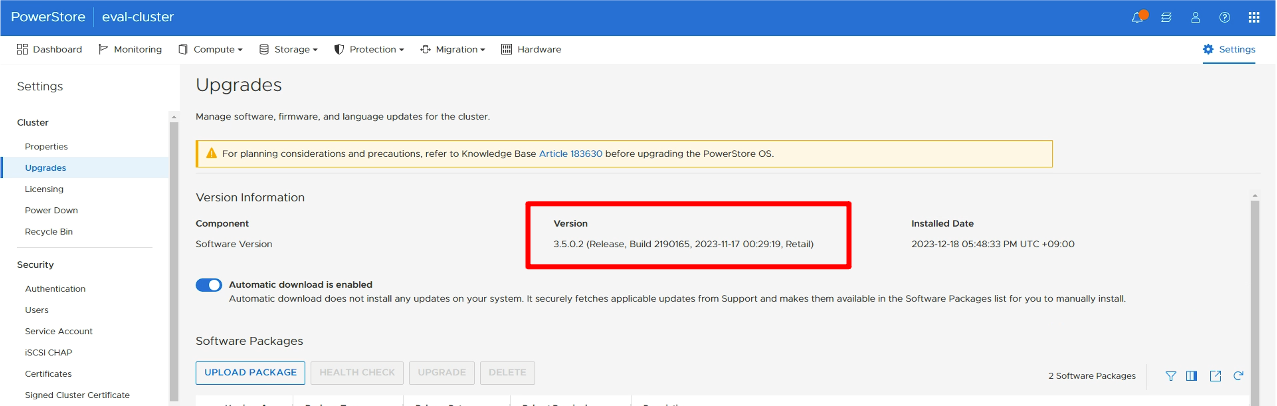Click the '2 Software Packages' count text
The image size is (1277, 406).
(1092, 376)
